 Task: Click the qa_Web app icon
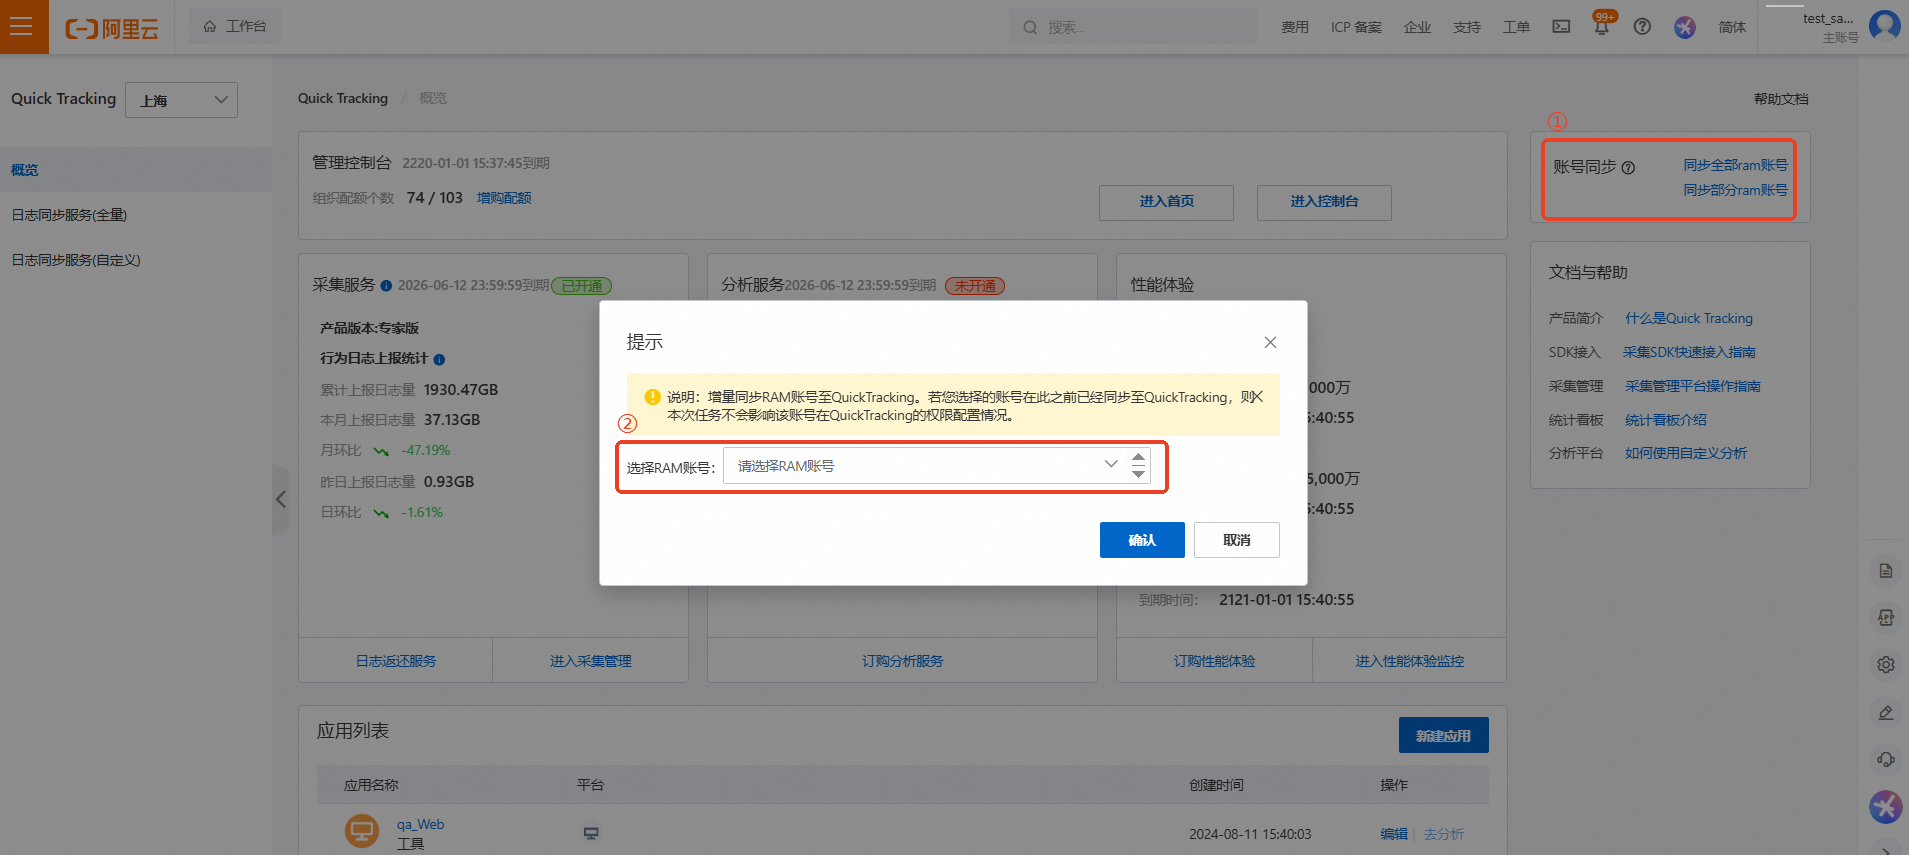tap(362, 830)
